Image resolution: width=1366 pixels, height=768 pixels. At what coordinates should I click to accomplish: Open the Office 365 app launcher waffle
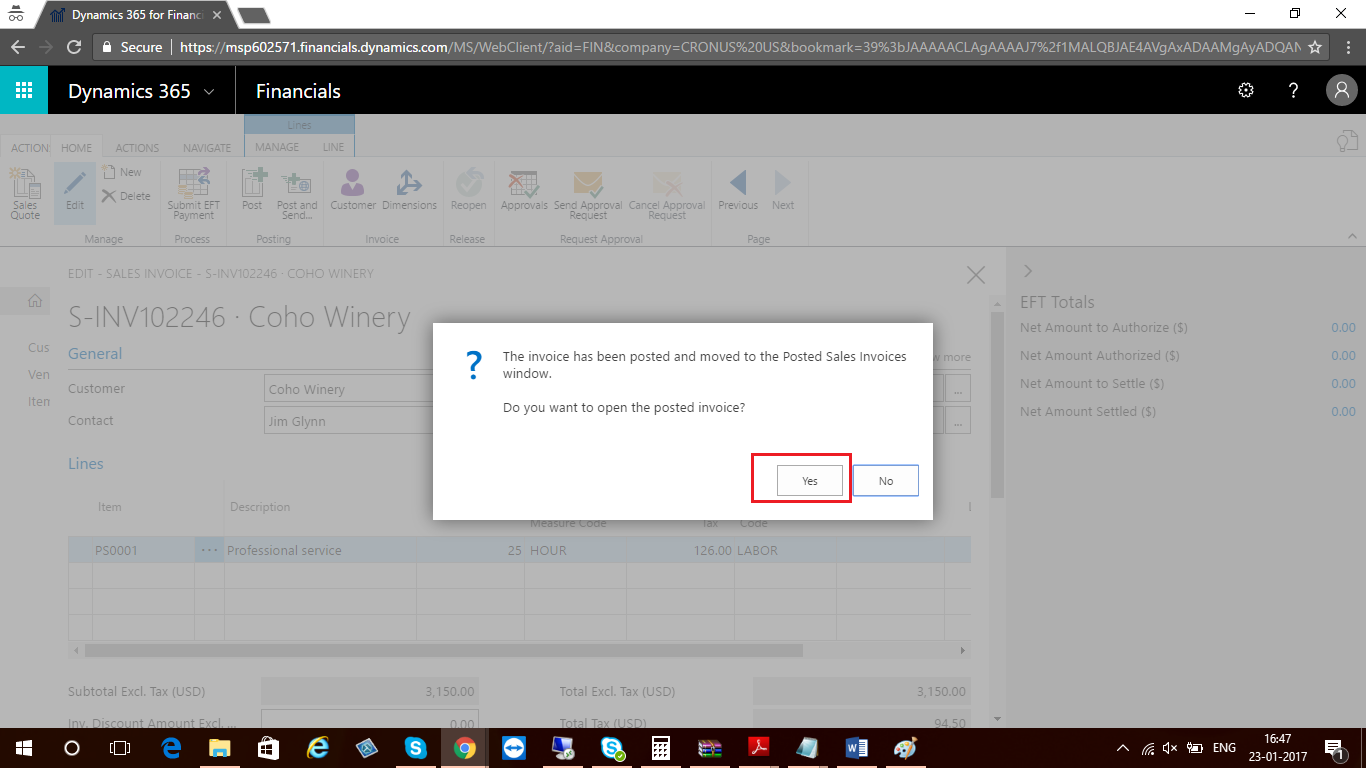tap(24, 91)
